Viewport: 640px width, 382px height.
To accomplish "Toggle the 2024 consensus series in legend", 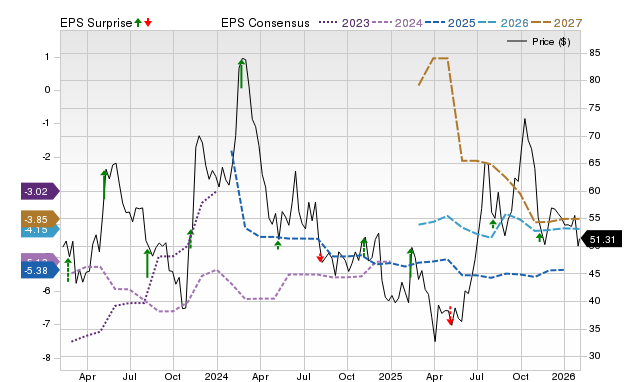I will [397, 23].
